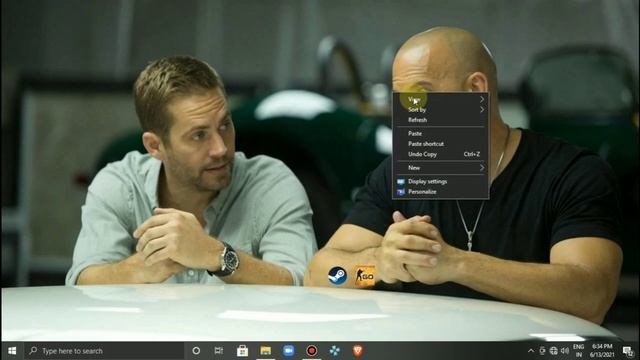Click the ENG IN language indicator

[x=578, y=351]
